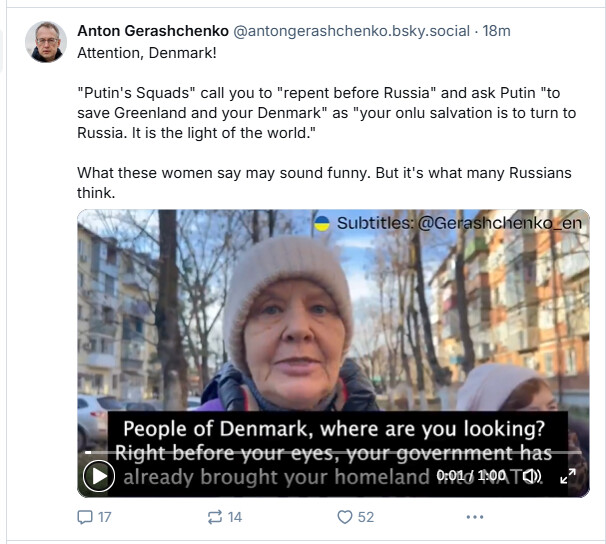
Task: Click the like count 52
Action: [366, 517]
